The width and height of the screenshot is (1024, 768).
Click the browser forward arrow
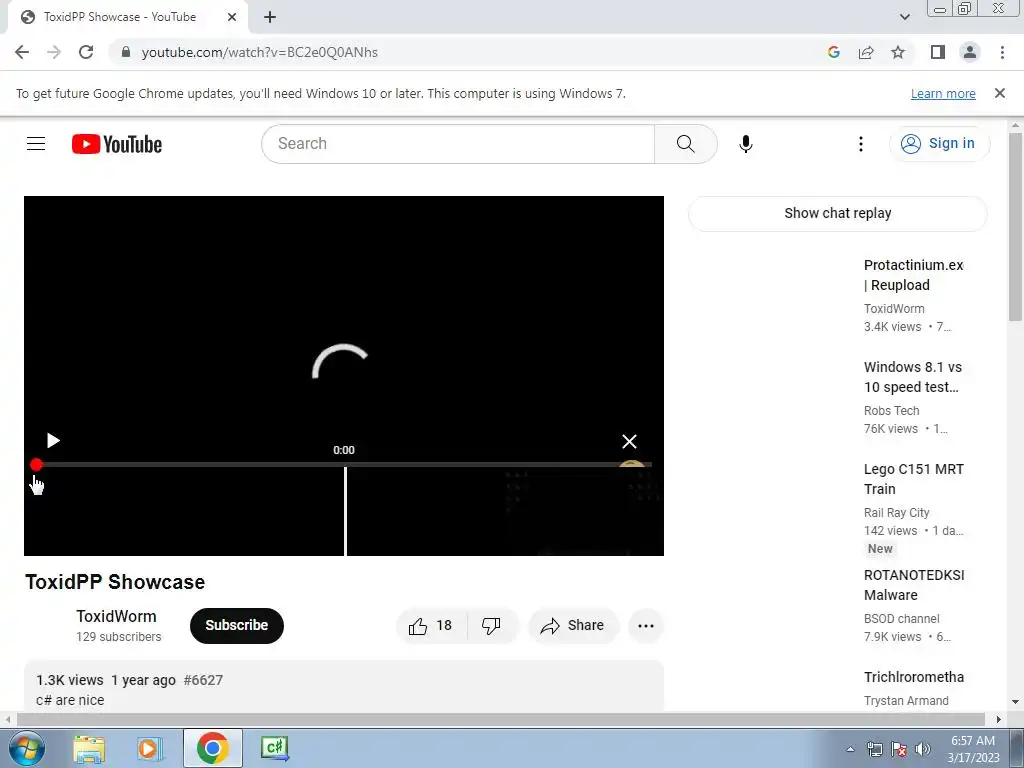tap(54, 52)
